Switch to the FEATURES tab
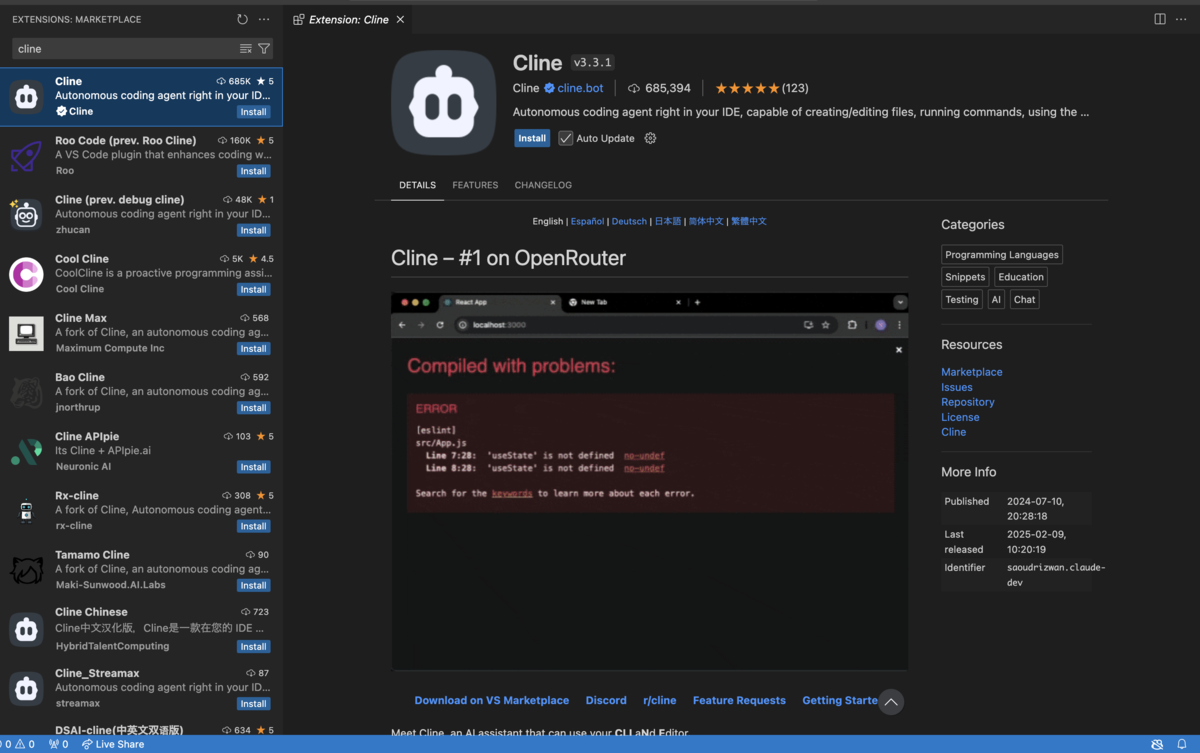This screenshot has height=753, width=1200. click(475, 185)
